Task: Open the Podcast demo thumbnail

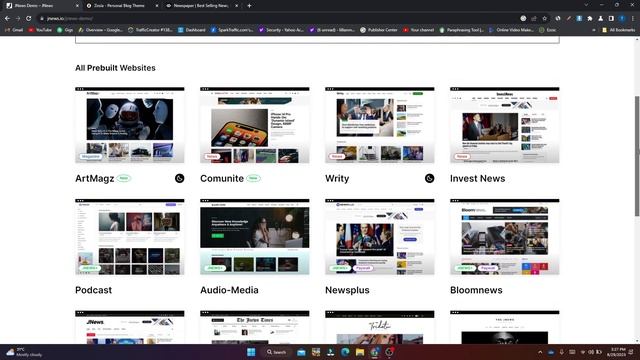Action: tap(130, 237)
